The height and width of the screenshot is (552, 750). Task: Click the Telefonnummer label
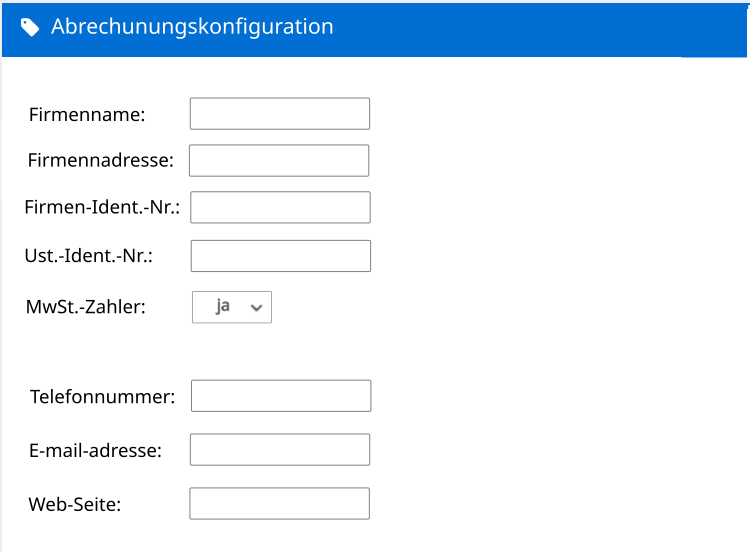tap(102, 397)
